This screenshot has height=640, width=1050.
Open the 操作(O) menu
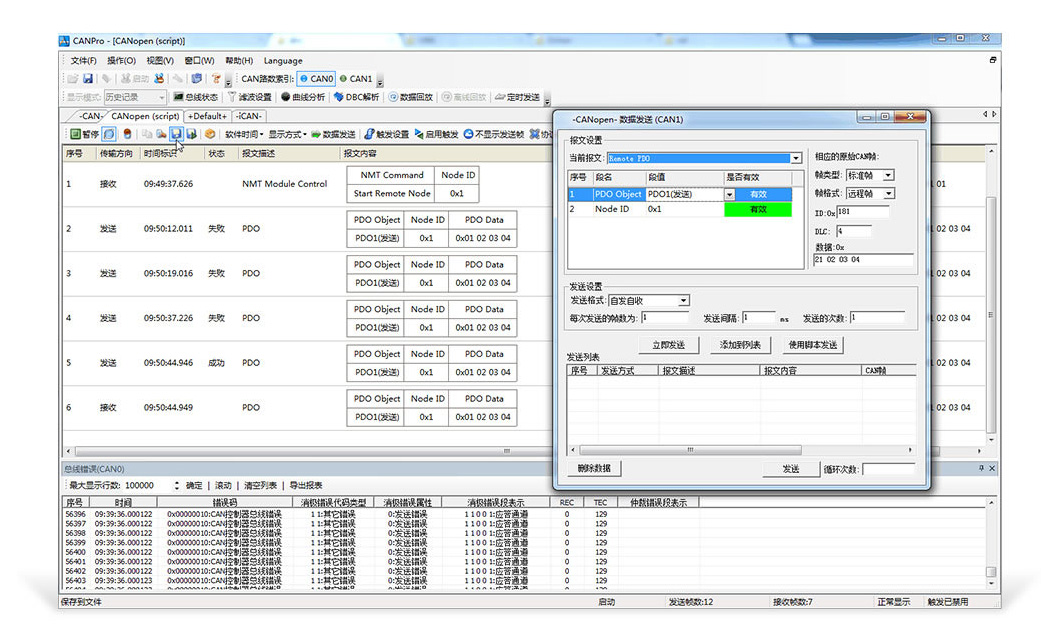point(121,61)
